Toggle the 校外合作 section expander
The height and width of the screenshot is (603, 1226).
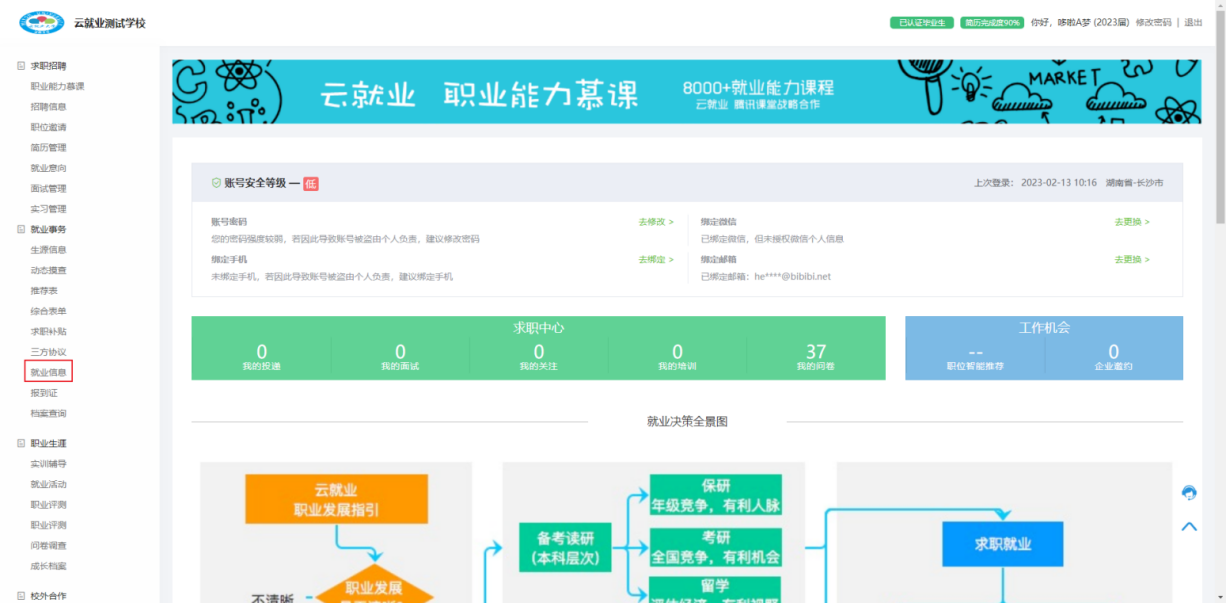click(x=21, y=596)
